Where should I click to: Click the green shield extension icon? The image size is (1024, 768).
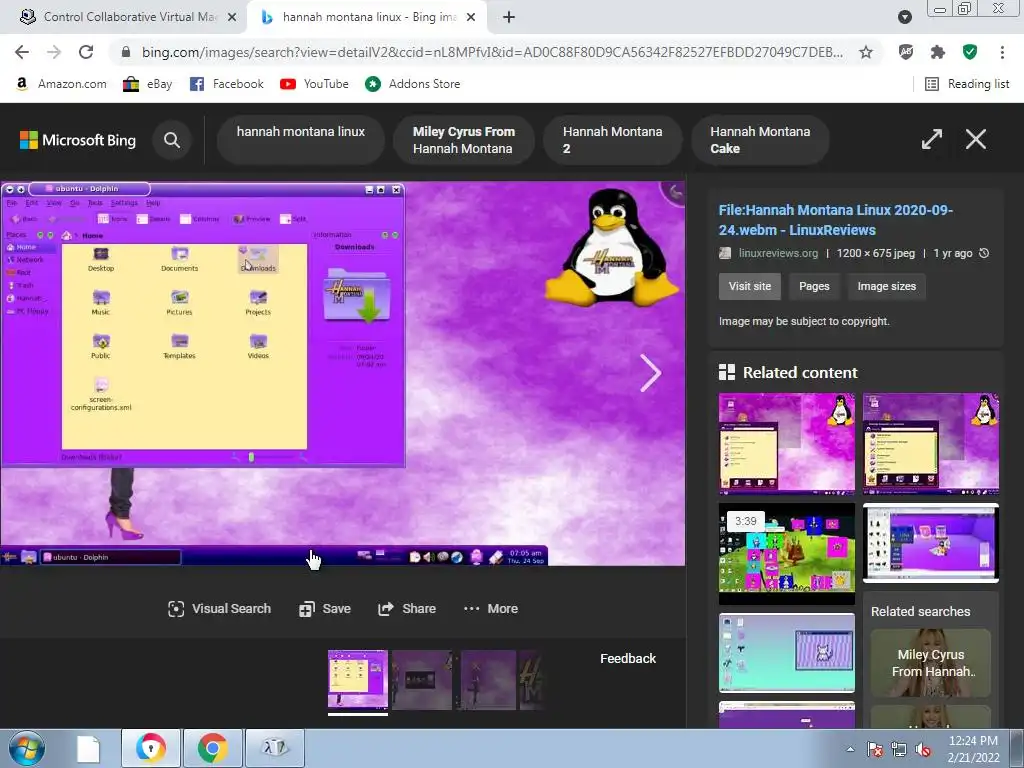click(x=970, y=52)
